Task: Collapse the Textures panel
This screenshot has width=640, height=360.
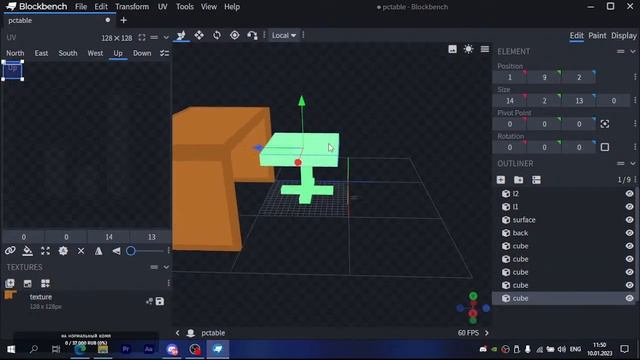Action: coord(166,267)
